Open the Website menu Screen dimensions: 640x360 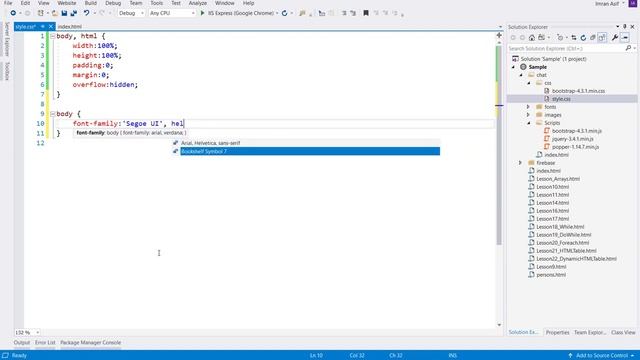click(67, 3)
